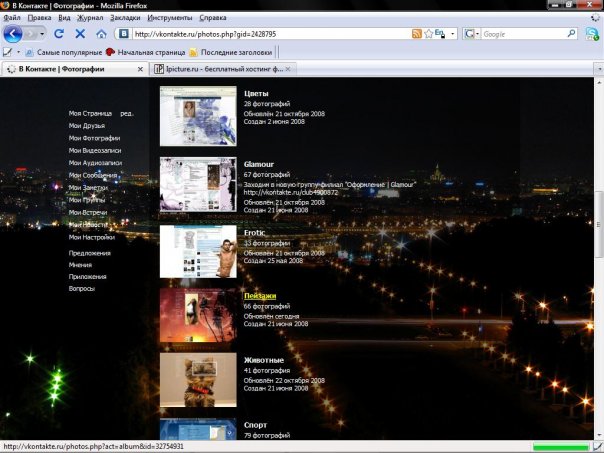
Task: Open the Справка menu
Action: 213,18
